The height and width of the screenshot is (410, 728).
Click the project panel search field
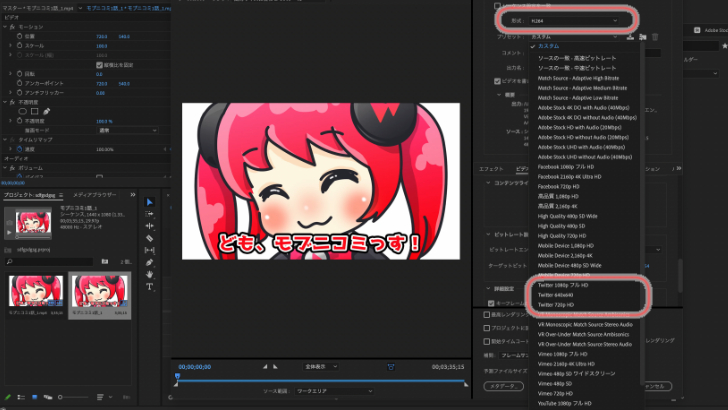pyautogui.click(x=49, y=262)
